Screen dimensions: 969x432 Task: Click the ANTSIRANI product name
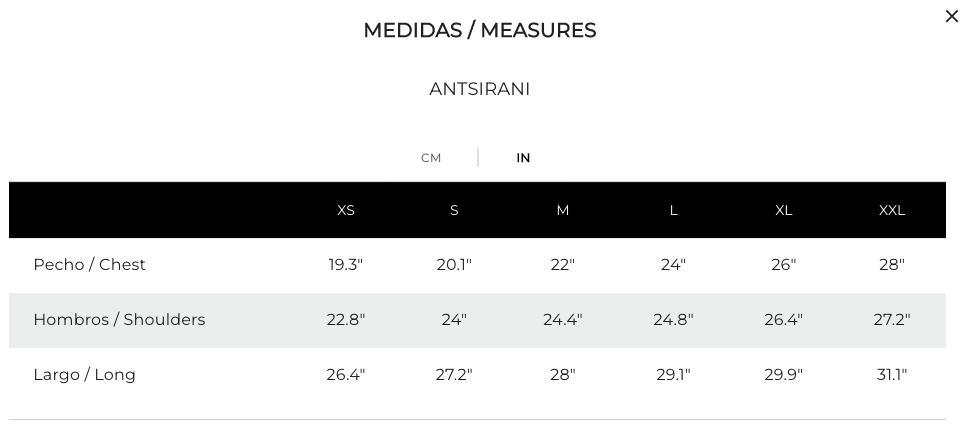pos(480,89)
